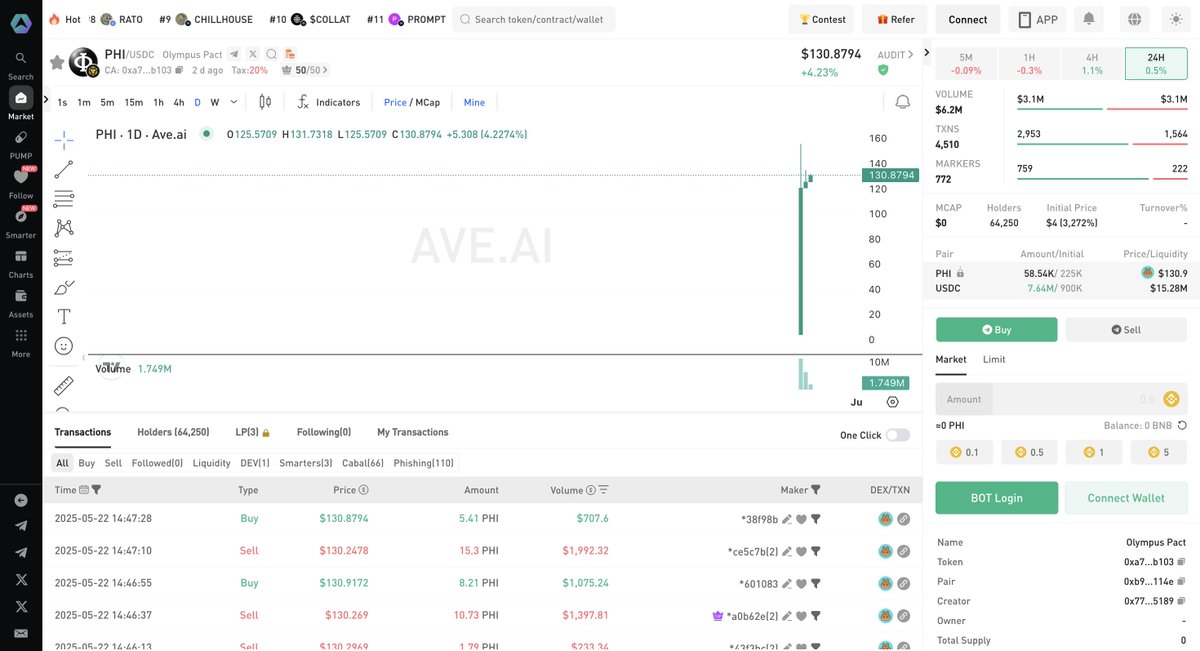Image resolution: width=1200 pixels, height=651 pixels.
Task: Favorite PHI with the star icon
Action: coord(57,62)
